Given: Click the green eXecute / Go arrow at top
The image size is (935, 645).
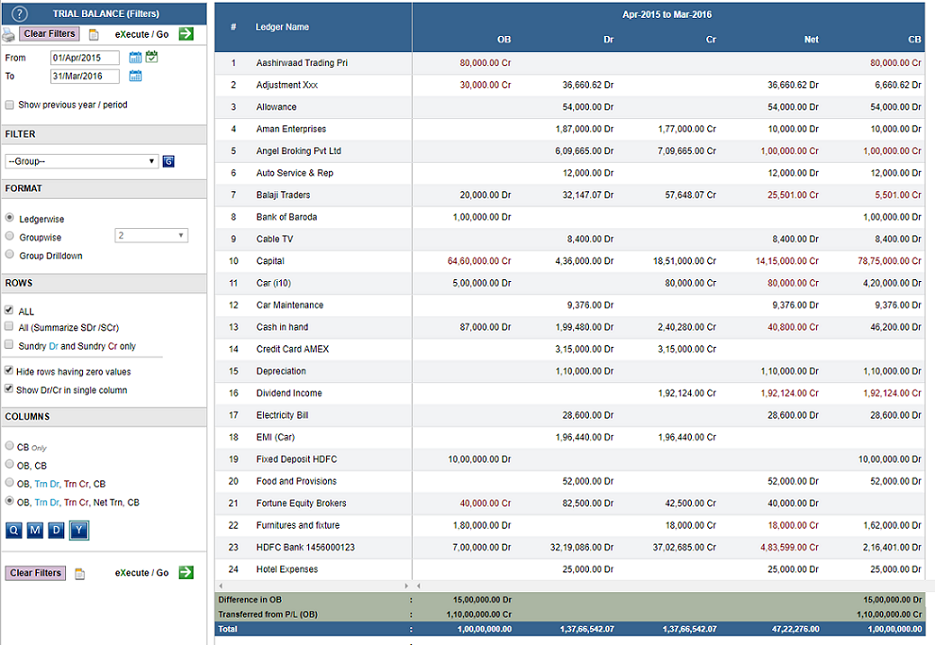Looking at the screenshot, I should tap(187, 34).
